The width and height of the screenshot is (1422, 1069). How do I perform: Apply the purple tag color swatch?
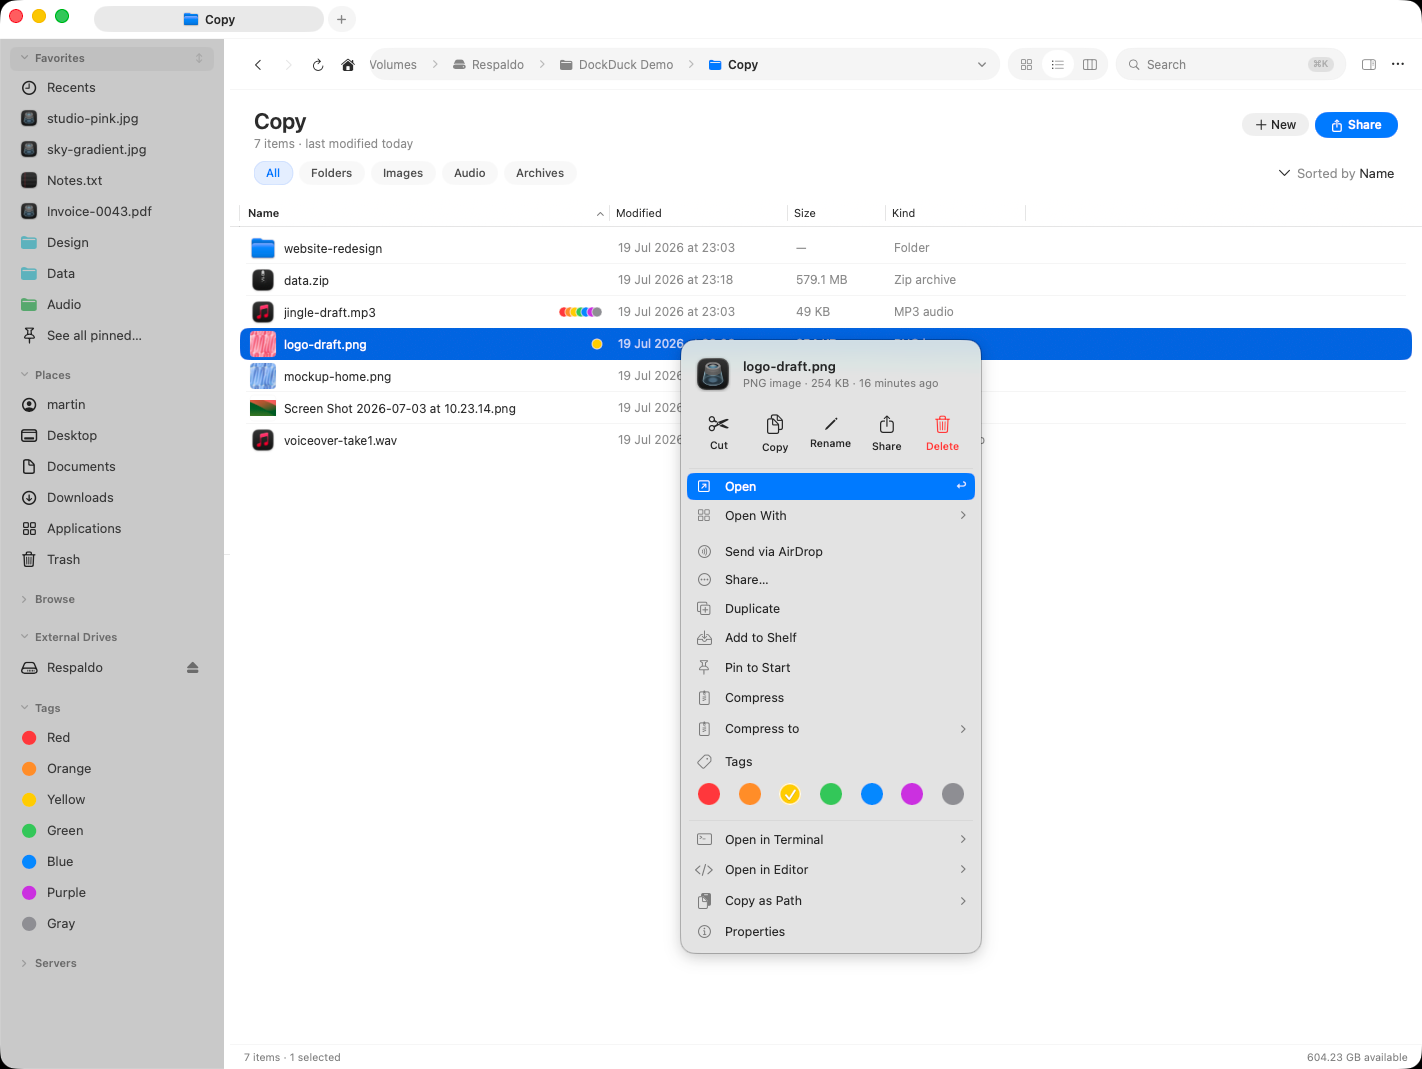click(x=912, y=794)
